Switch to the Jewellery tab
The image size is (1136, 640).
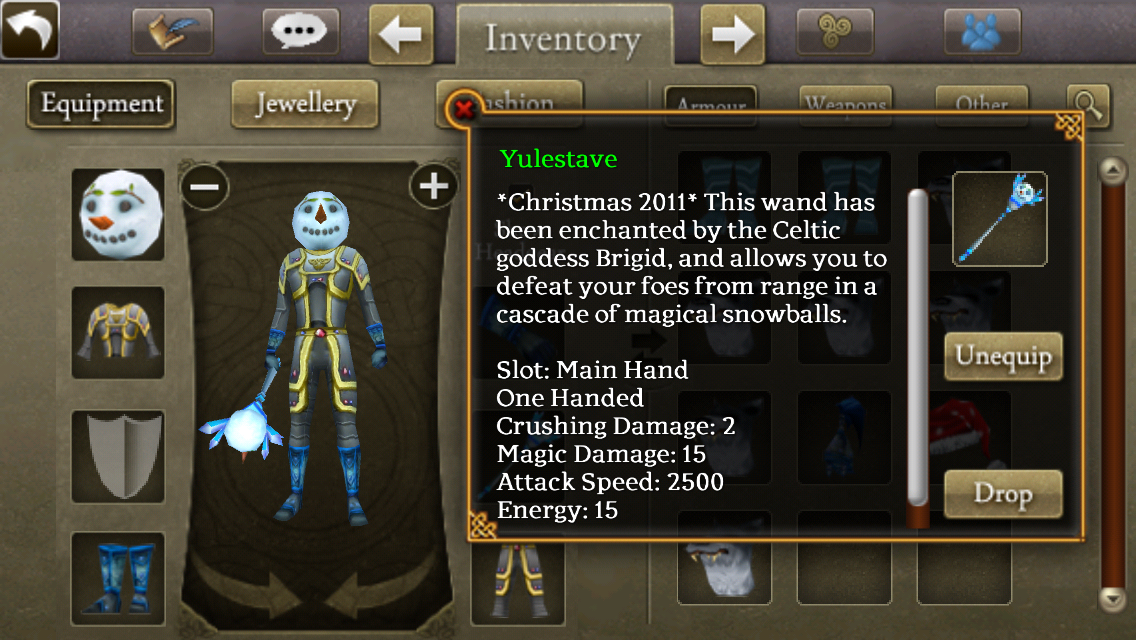[x=305, y=104]
